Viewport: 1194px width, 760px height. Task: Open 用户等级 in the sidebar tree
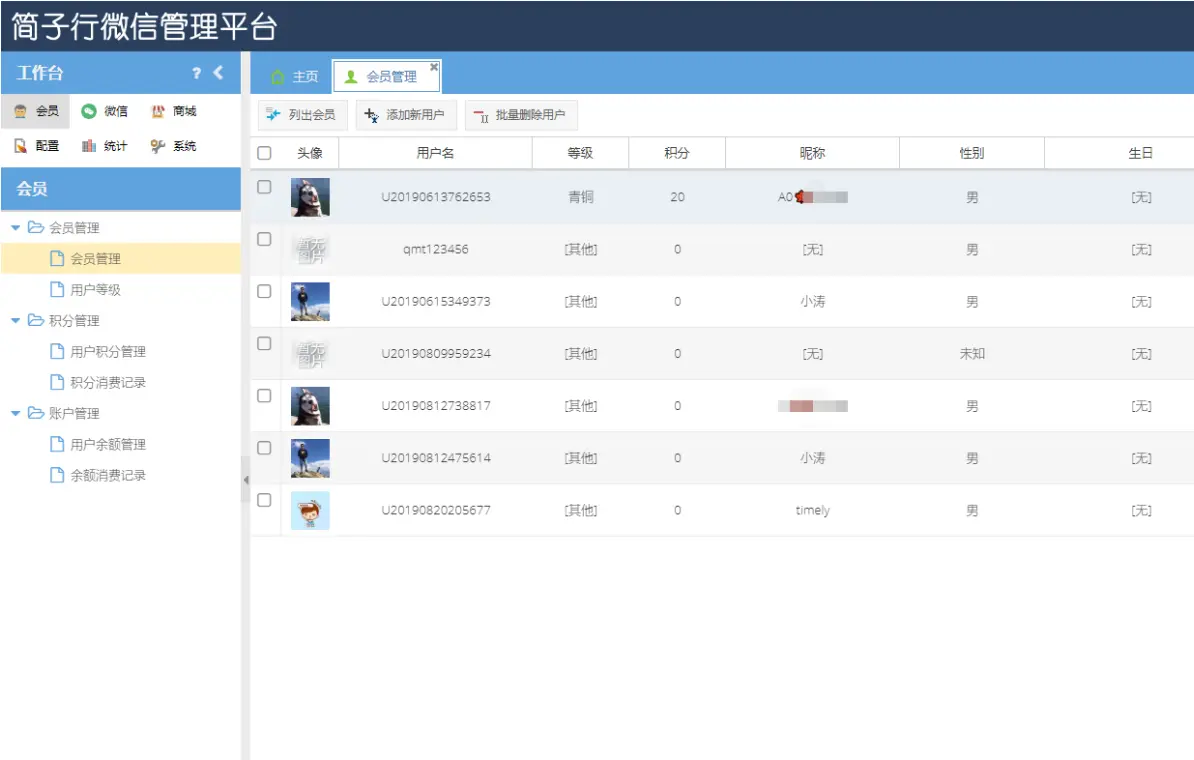pos(95,289)
